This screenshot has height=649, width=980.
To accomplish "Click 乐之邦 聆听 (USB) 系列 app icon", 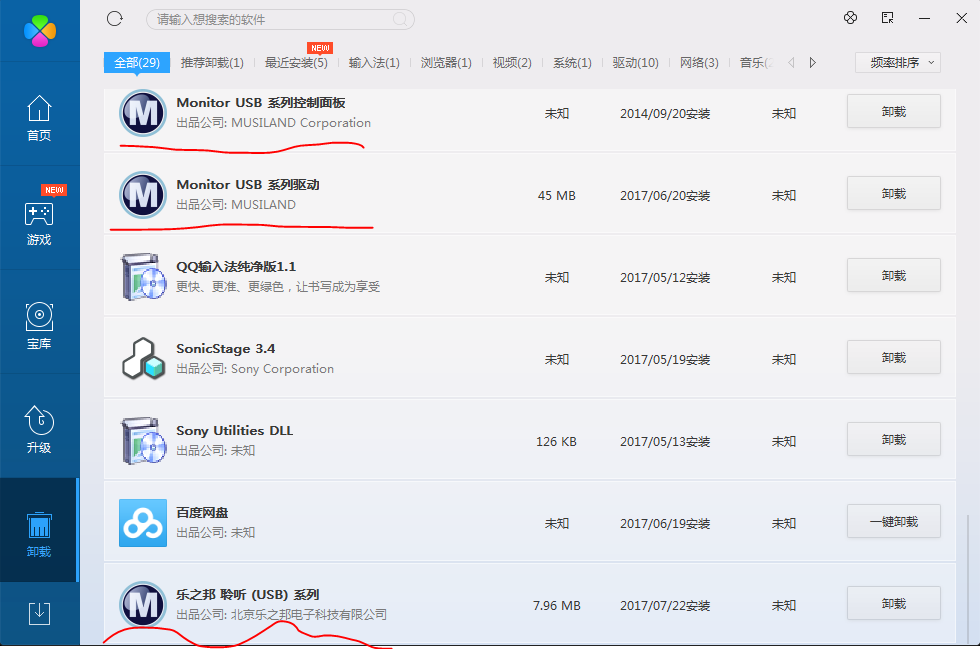I will (142, 605).
